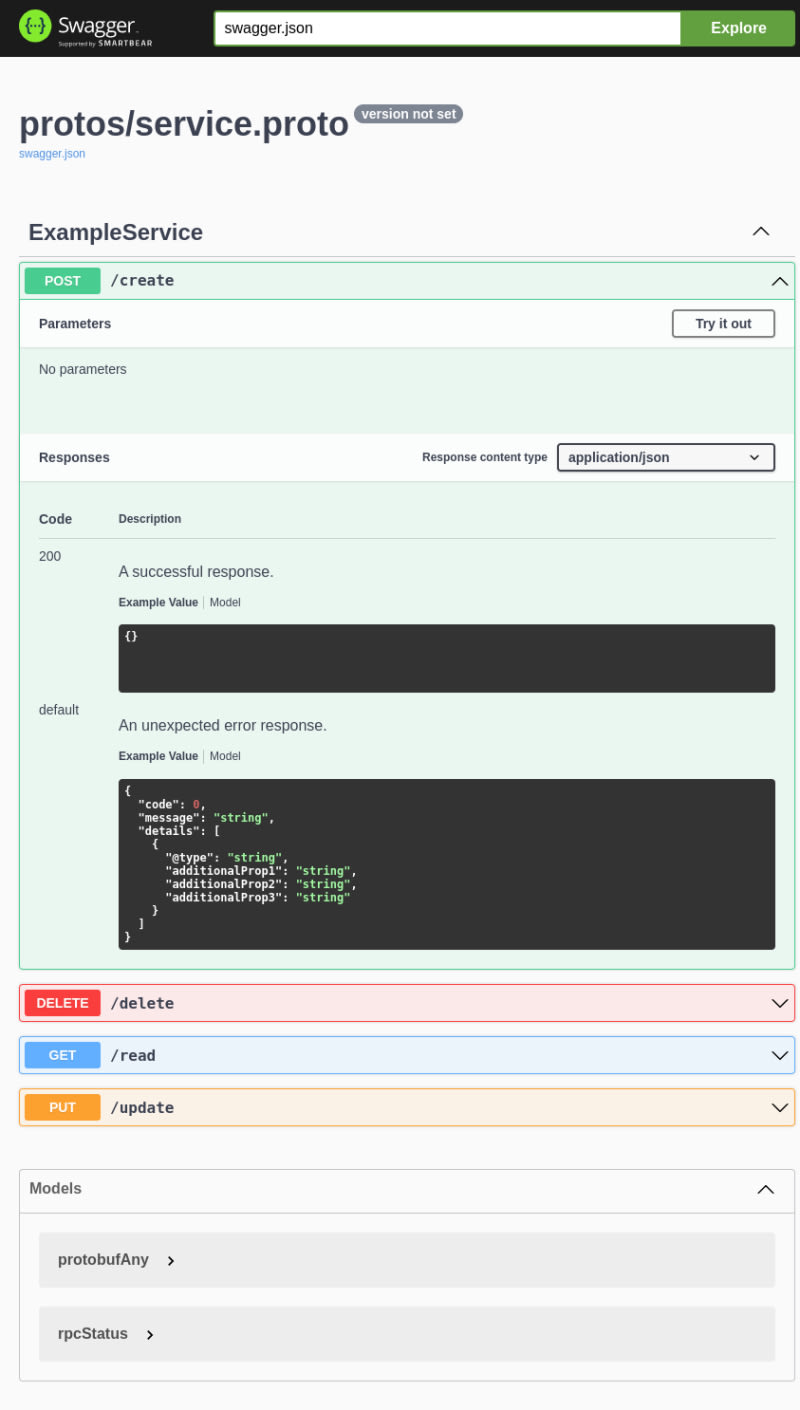Click the protos/service.proto title
Image resolution: width=800 pixels, height=1410 pixels.
point(184,124)
